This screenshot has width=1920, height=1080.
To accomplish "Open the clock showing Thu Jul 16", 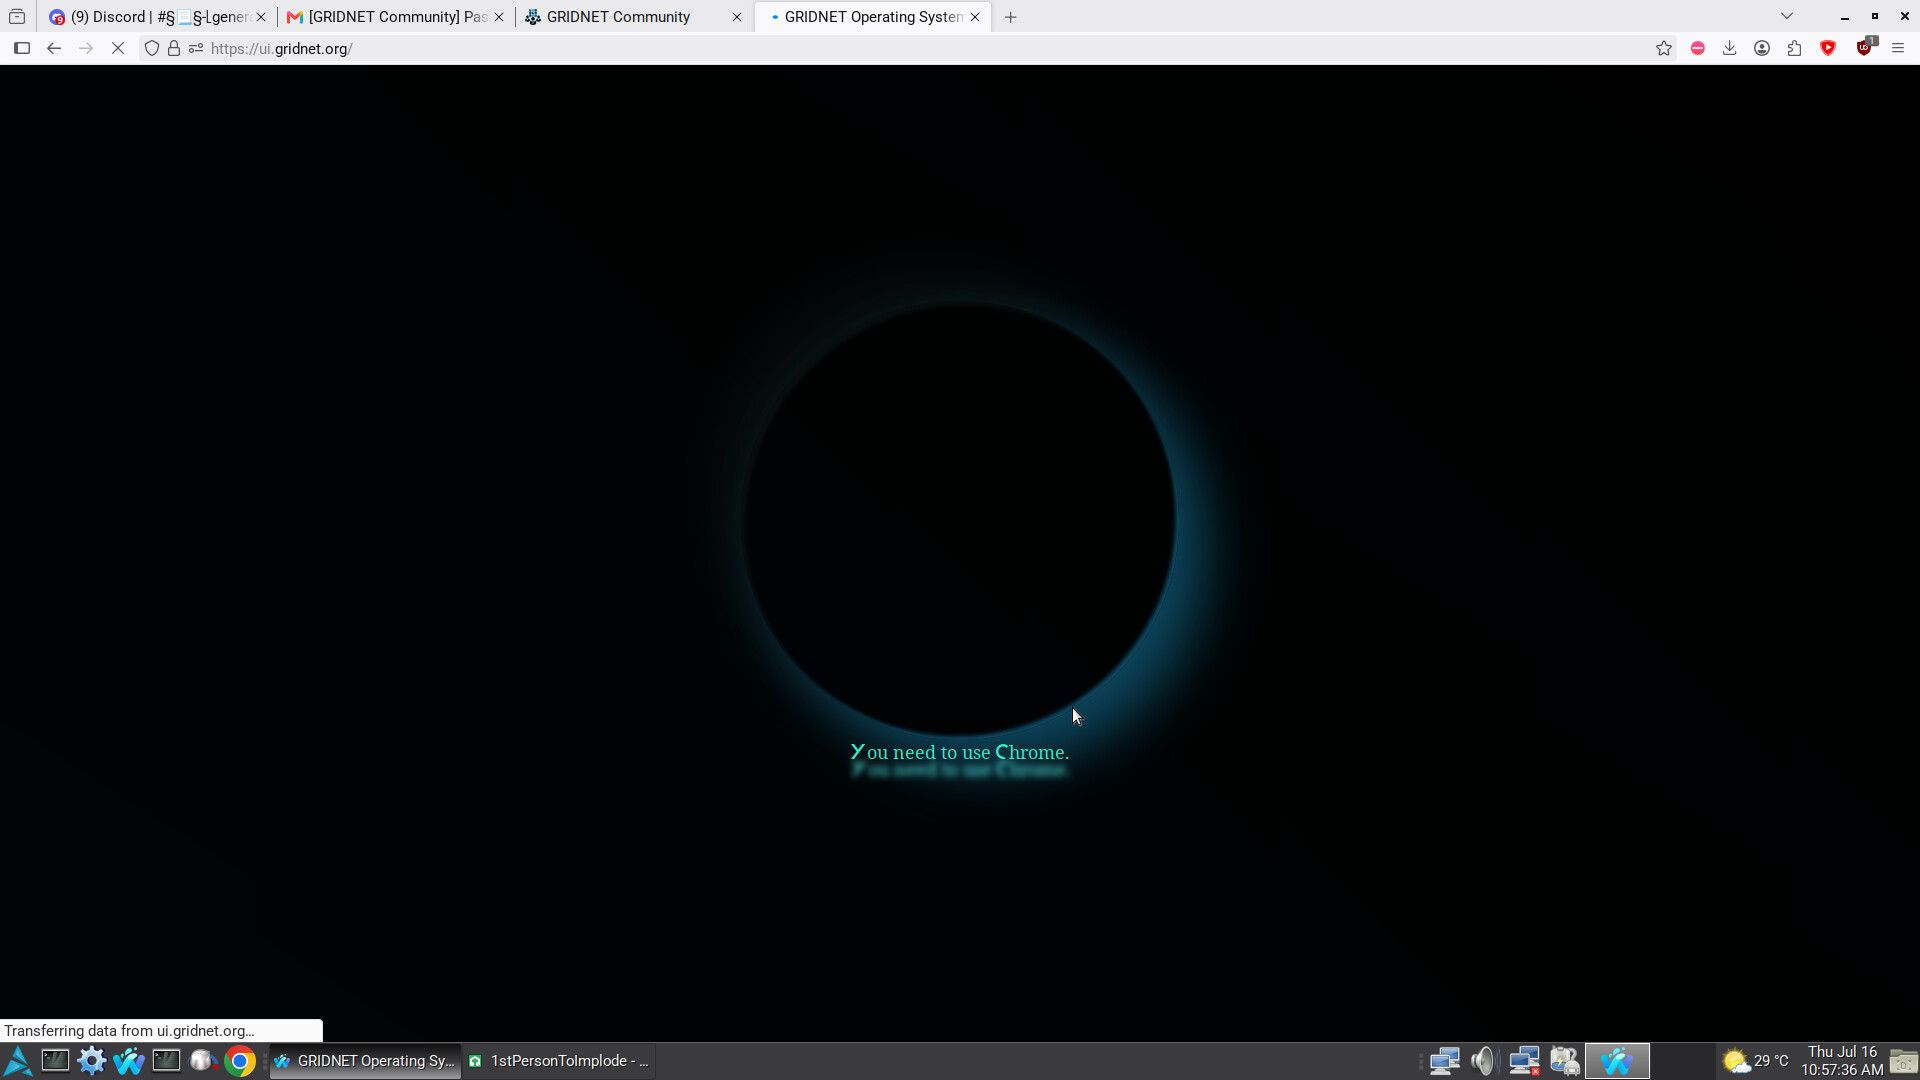I will coord(1842,1061).
